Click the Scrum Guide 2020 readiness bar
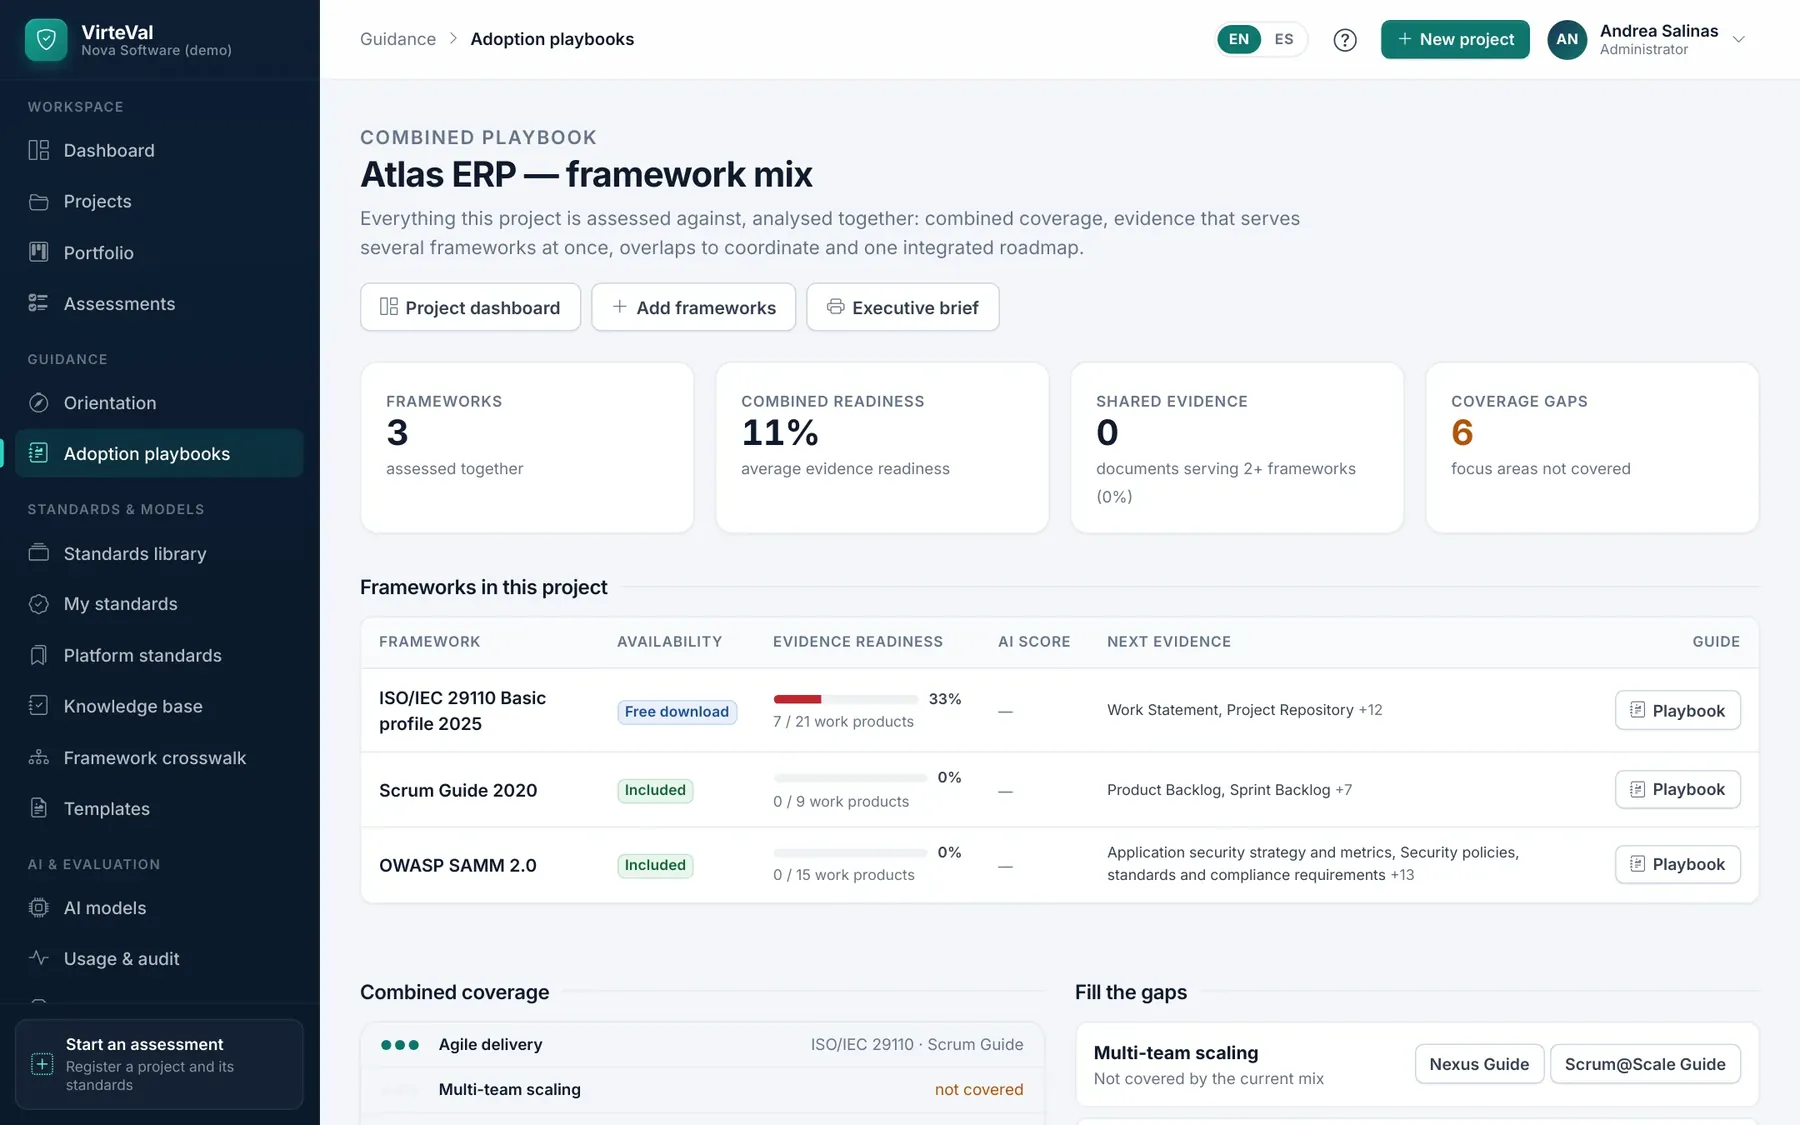 tap(850, 778)
